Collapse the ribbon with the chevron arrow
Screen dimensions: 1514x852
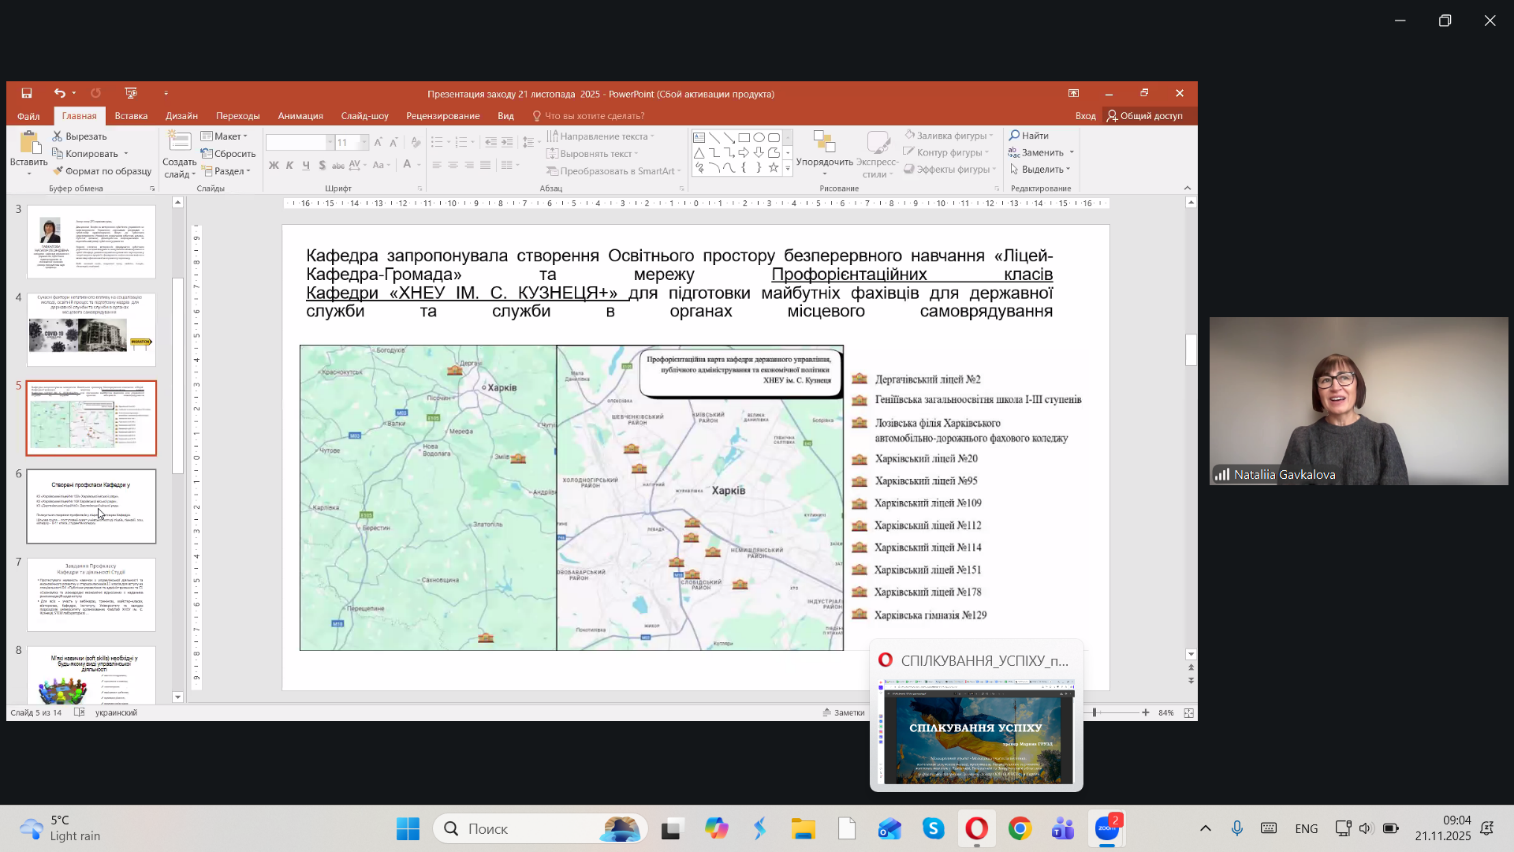point(1187,188)
